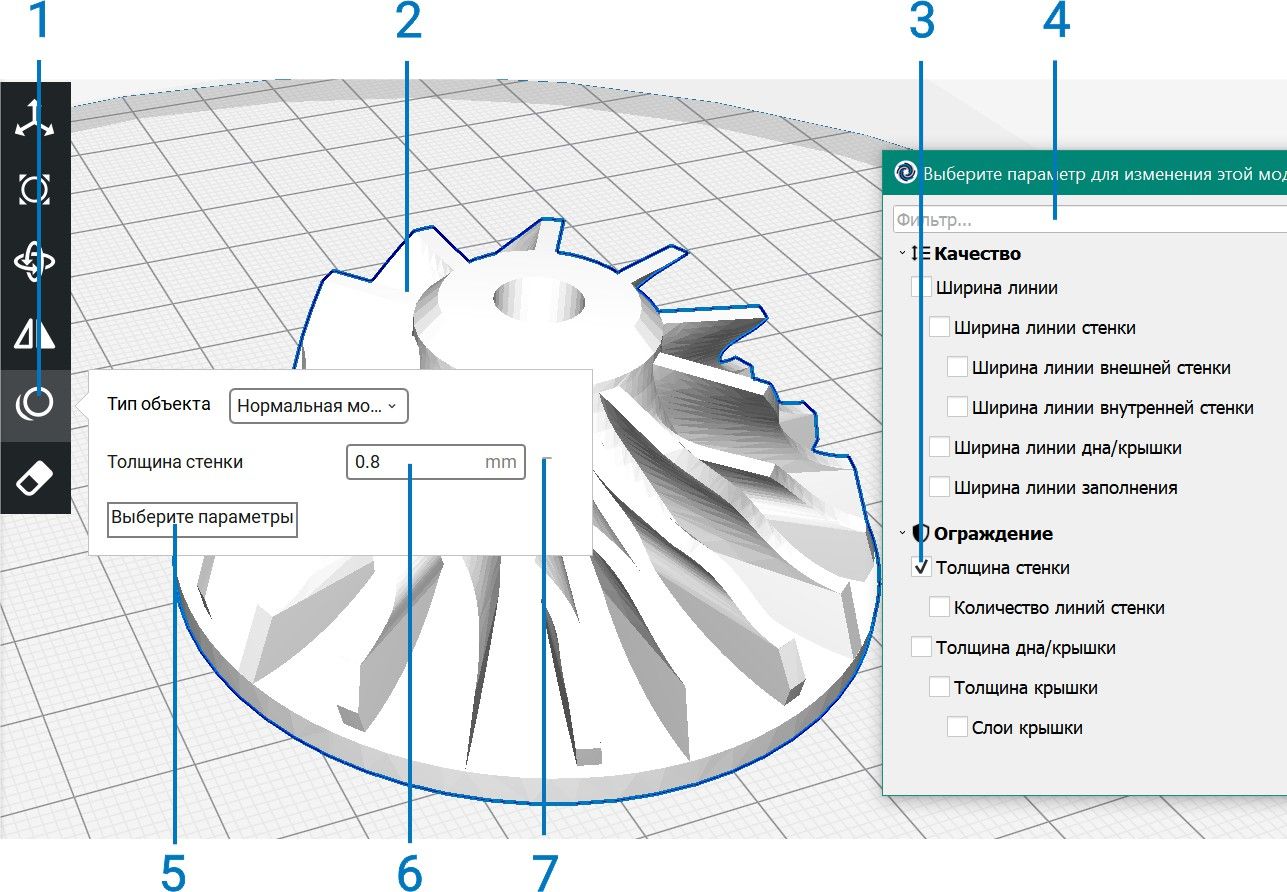Uncheck the Толщина стенки checkbox
The height and width of the screenshot is (892, 1287).
921,568
